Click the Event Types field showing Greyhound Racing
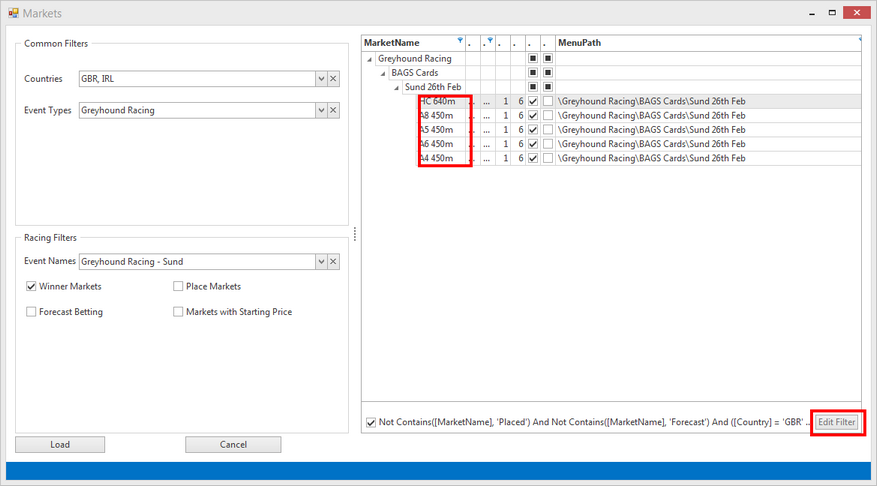 pyautogui.click(x=197, y=110)
